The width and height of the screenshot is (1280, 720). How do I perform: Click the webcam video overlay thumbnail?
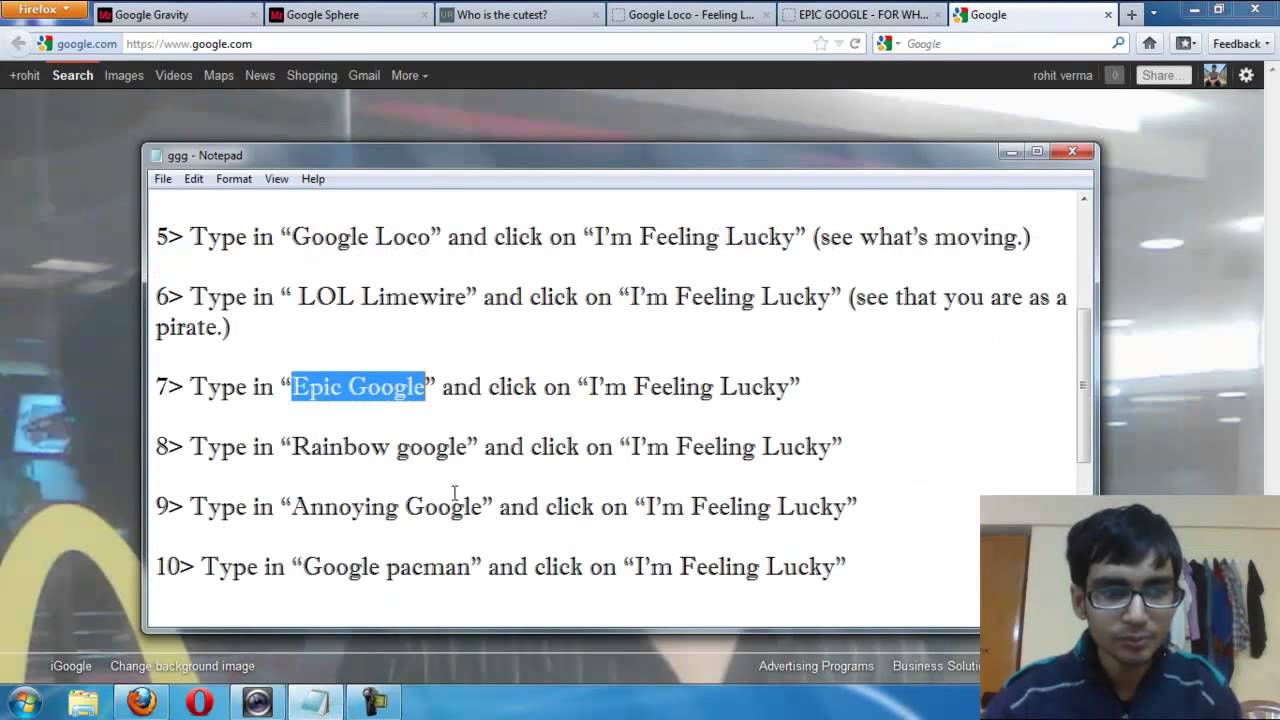pos(1130,607)
